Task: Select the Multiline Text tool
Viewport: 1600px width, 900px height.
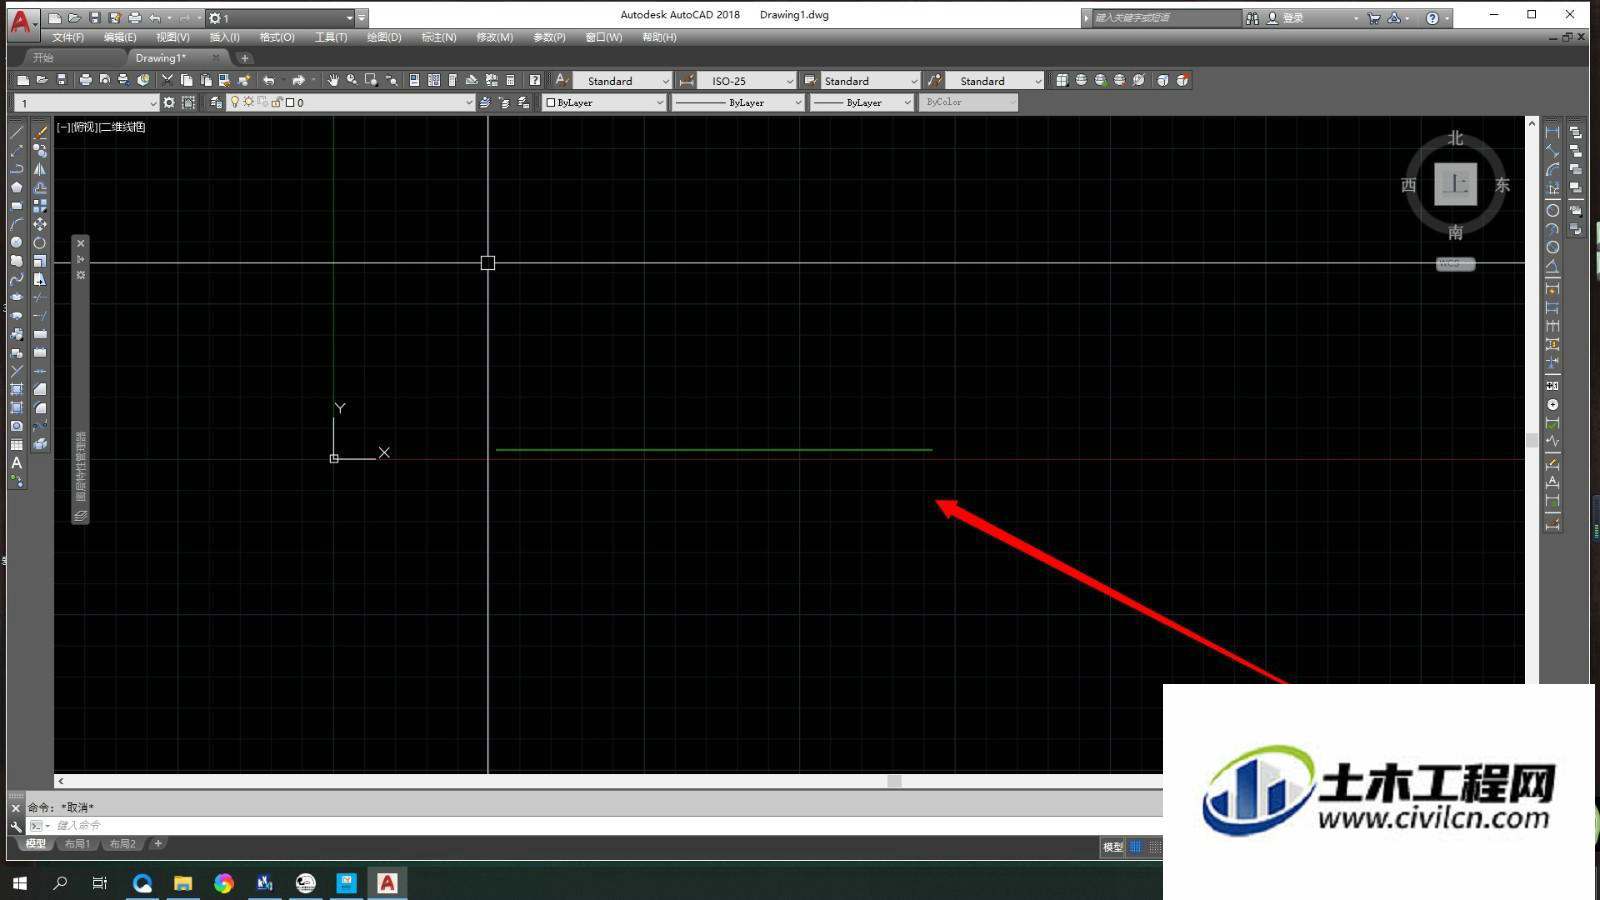Action: point(17,463)
